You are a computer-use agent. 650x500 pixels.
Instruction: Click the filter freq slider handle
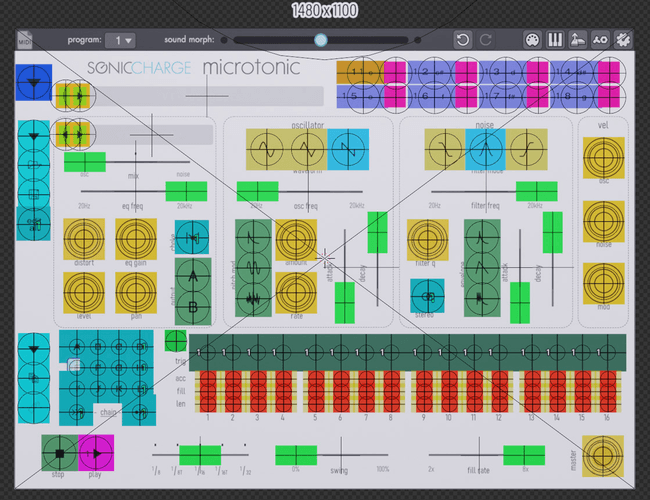click(x=536, y=191)
